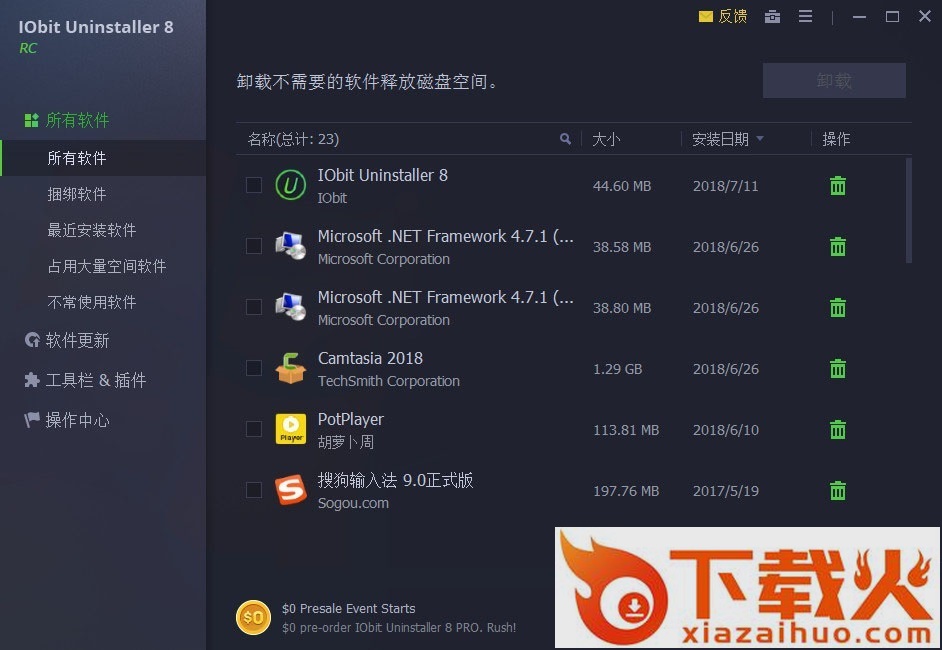Click the 软件更新 refresh icon in sidebar

[x=32, y=340]
